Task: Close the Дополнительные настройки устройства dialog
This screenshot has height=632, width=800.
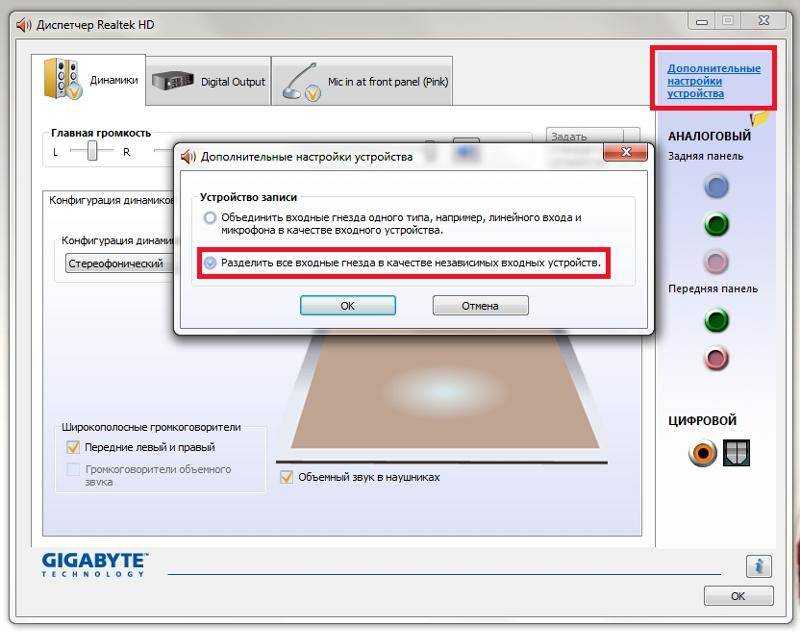Action: click(625, 152)
